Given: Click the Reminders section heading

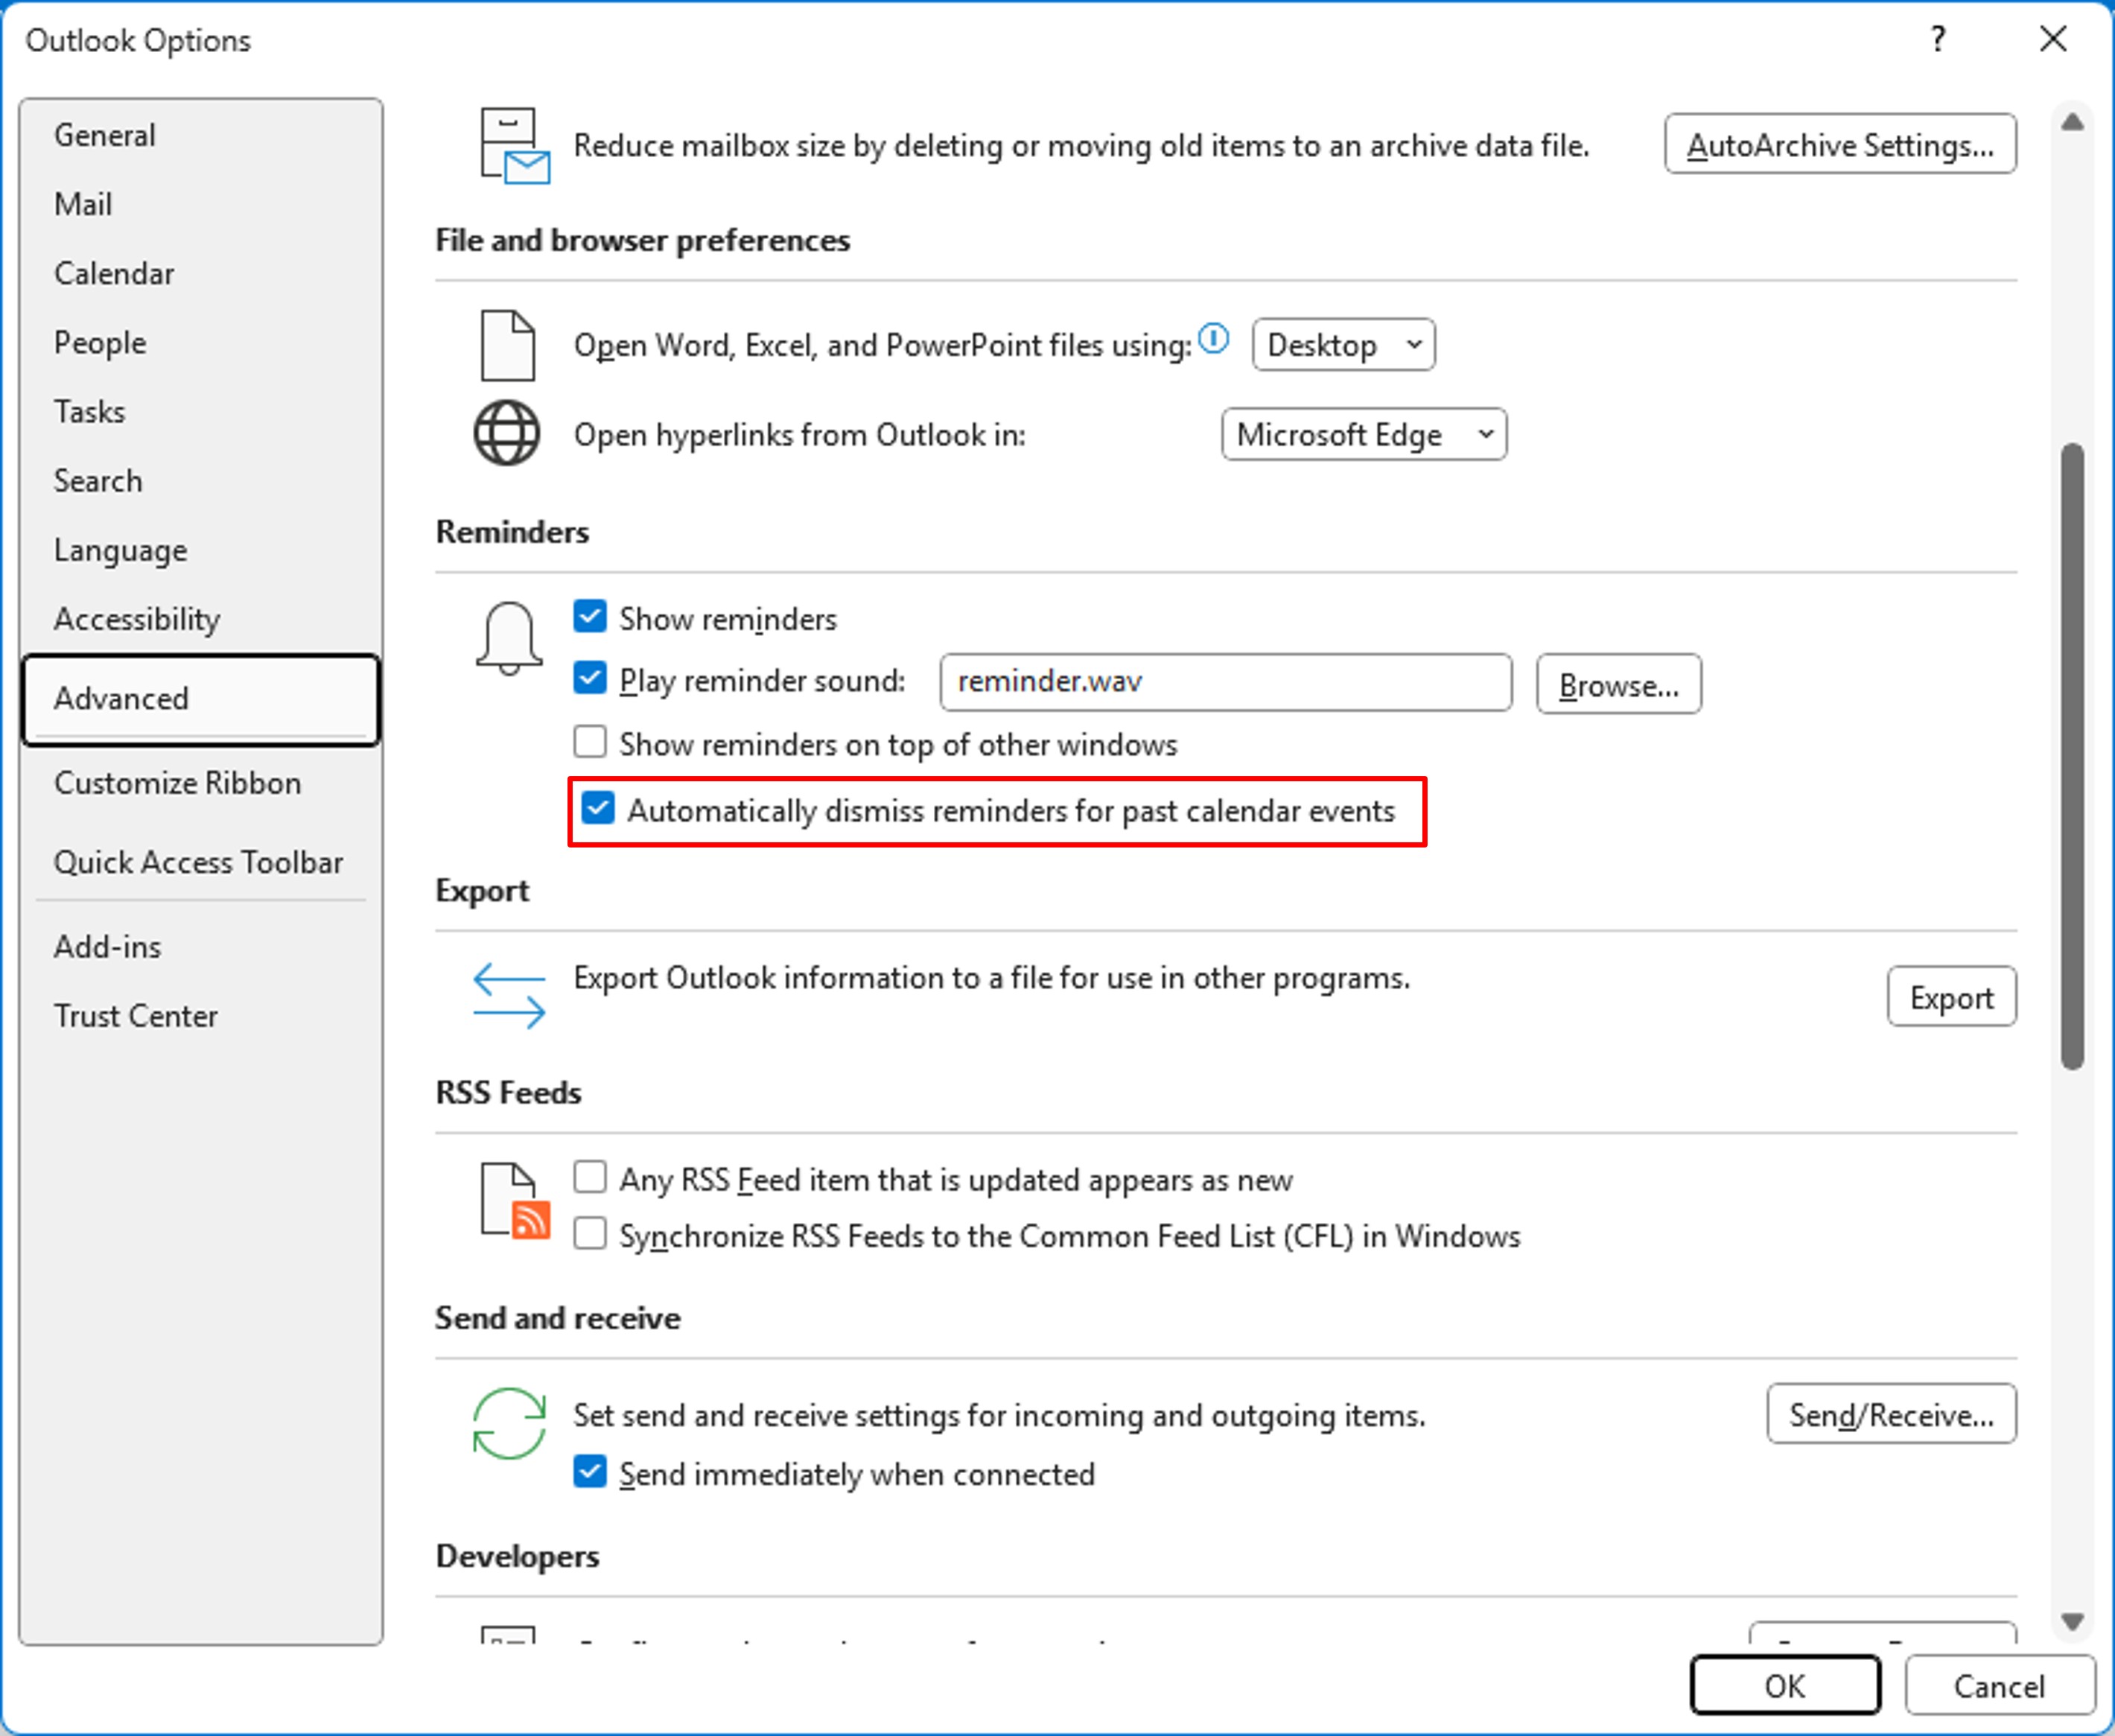Looking at the screenshot, I should [512, 532].
